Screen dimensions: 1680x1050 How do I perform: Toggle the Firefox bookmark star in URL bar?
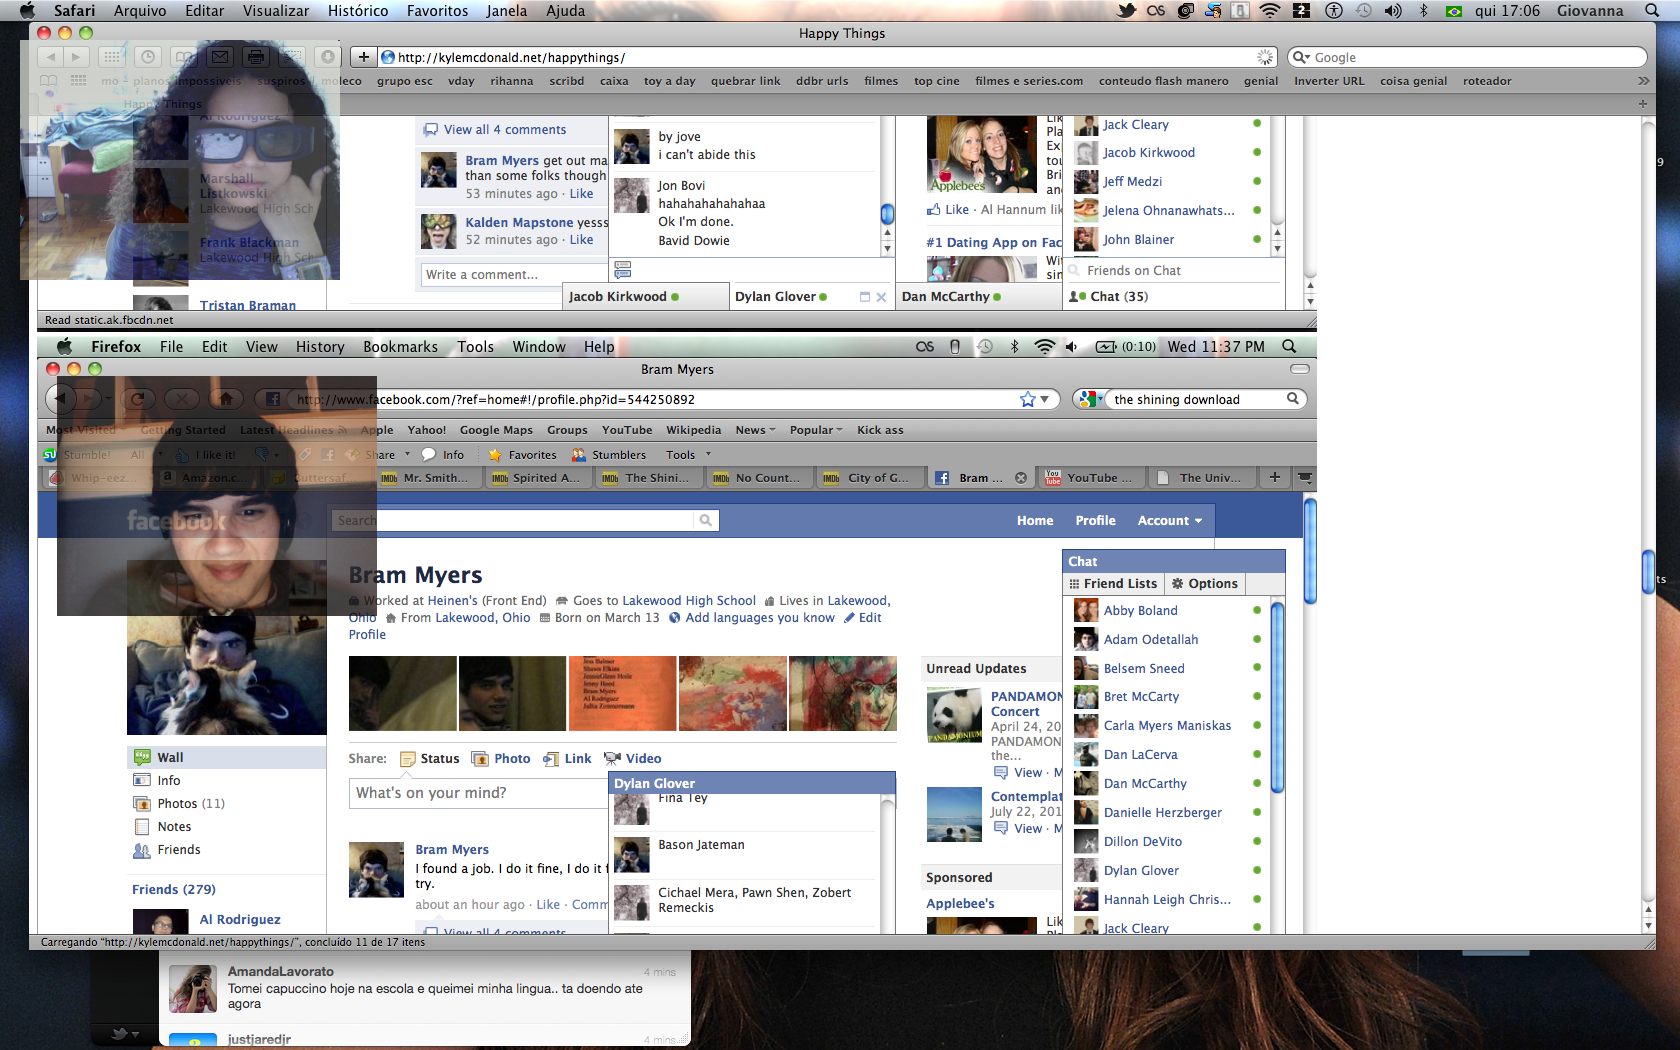(x=1028, y=399)
